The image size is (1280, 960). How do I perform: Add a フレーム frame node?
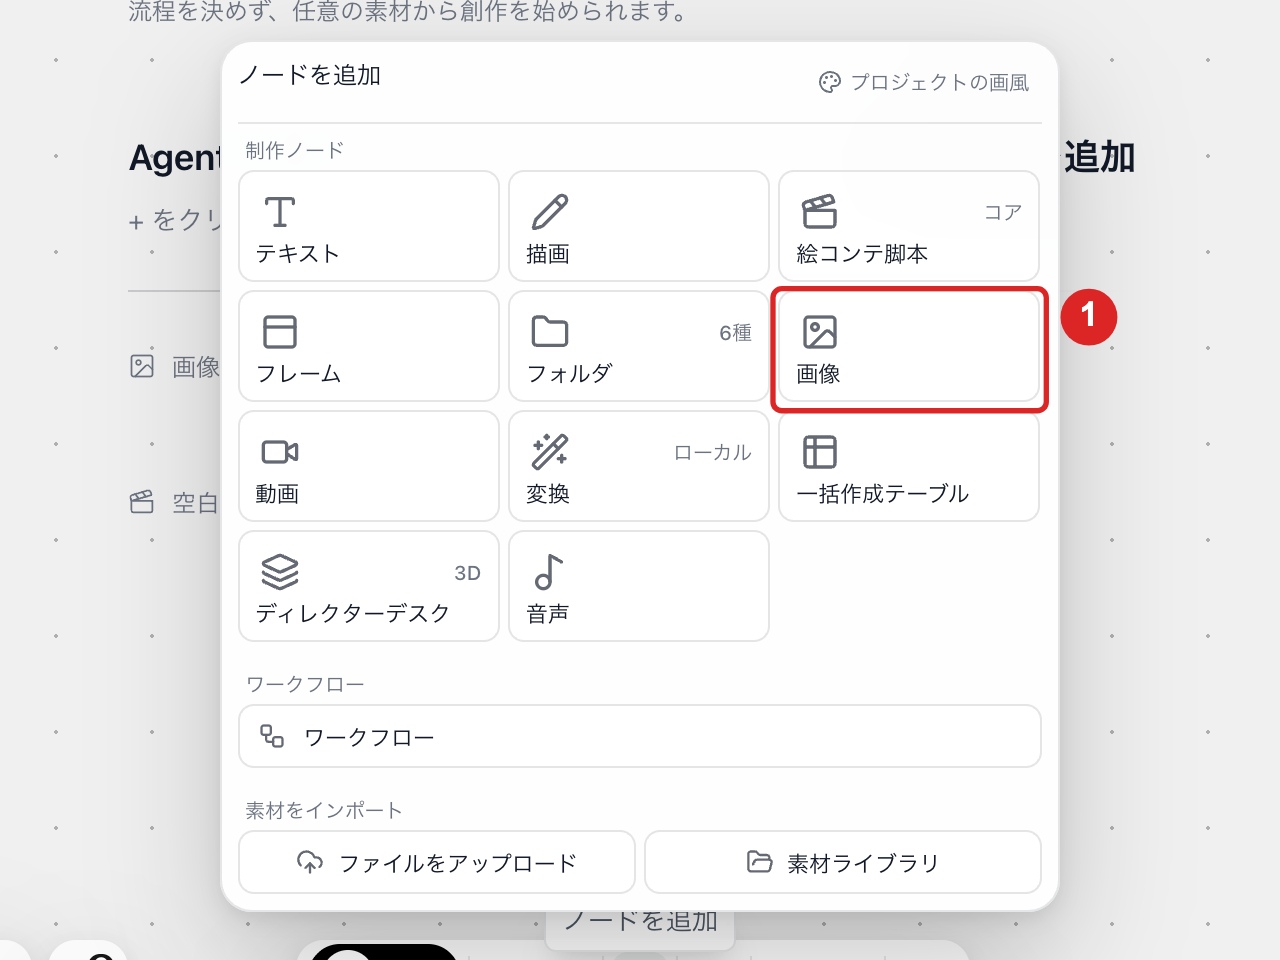[x=369, y=346]
